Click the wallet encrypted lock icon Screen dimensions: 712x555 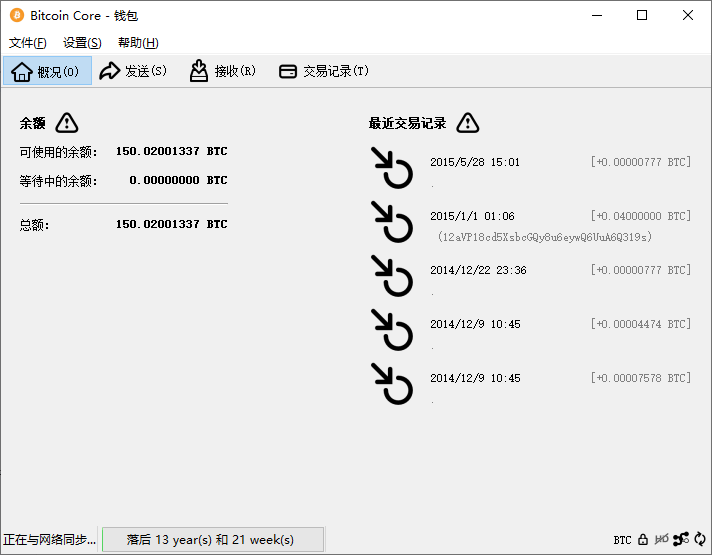[643, 540]
